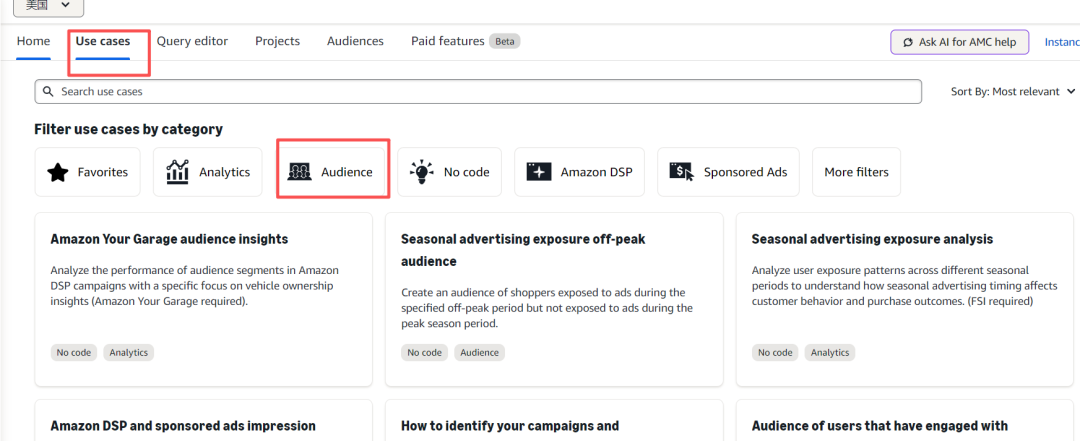Viewport: 1080px width, 441px height.
Task: Click the Sponsored Ads dollar icon
Action: coord(682,172)
